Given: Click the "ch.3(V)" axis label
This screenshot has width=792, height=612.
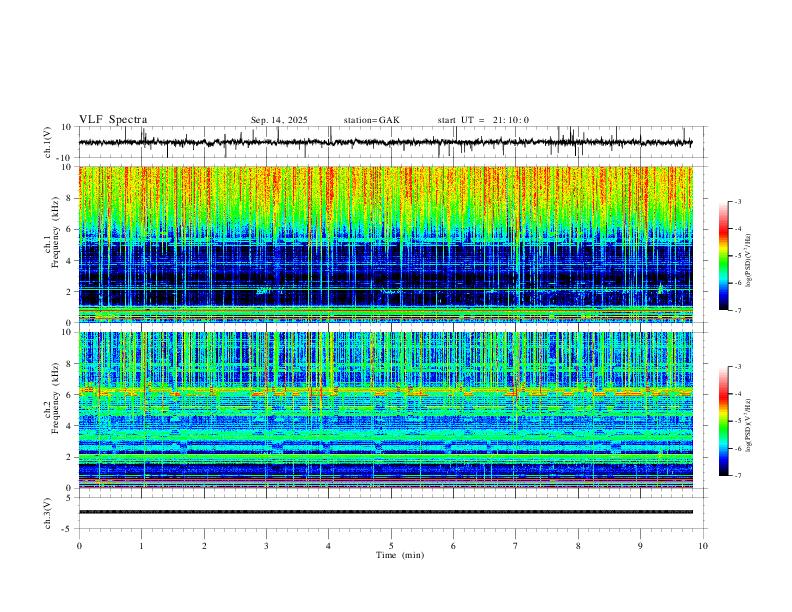Looking at the screenshot, I should tap(48, 513).
